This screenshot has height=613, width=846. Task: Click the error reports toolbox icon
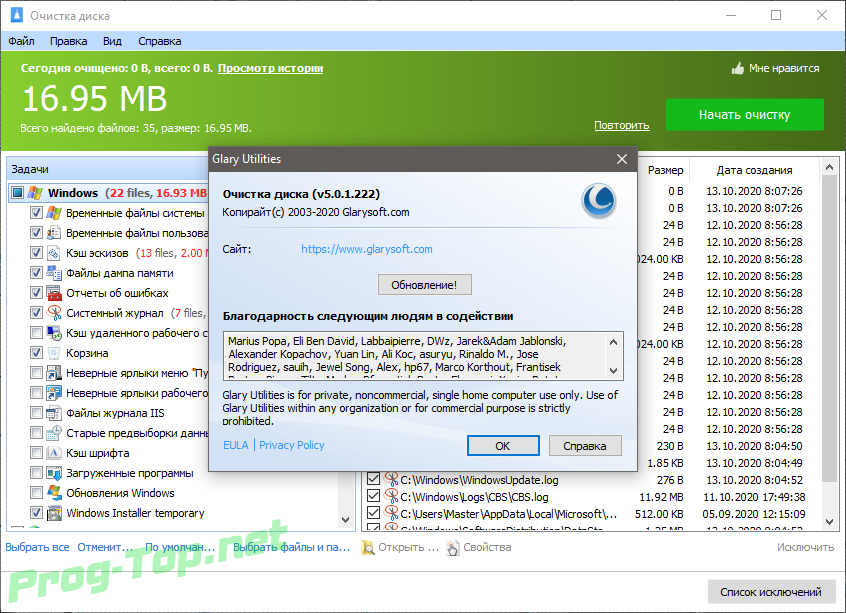(54, 292)
